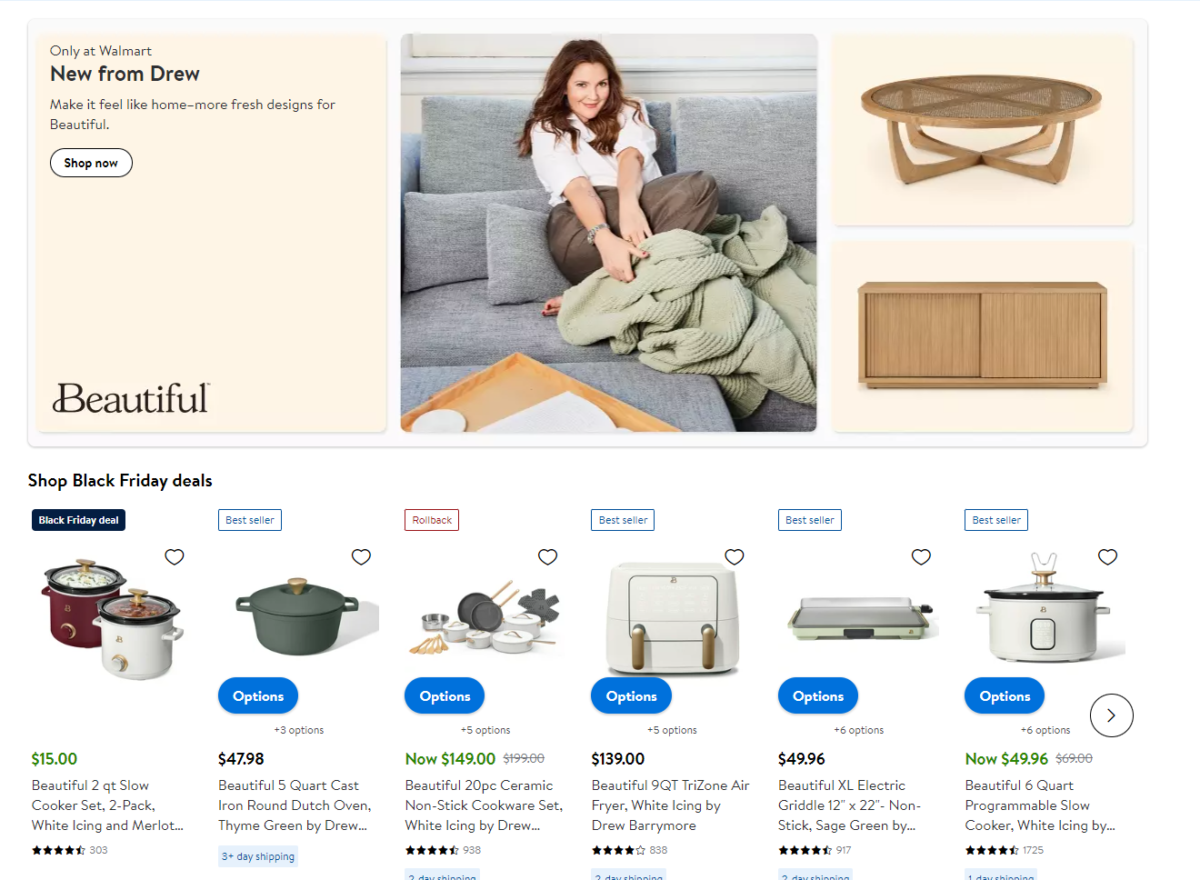Open Options for the 6 Quart Slow Cooker
Viewport: 1200px width, 880px height.
point(1005,696)
